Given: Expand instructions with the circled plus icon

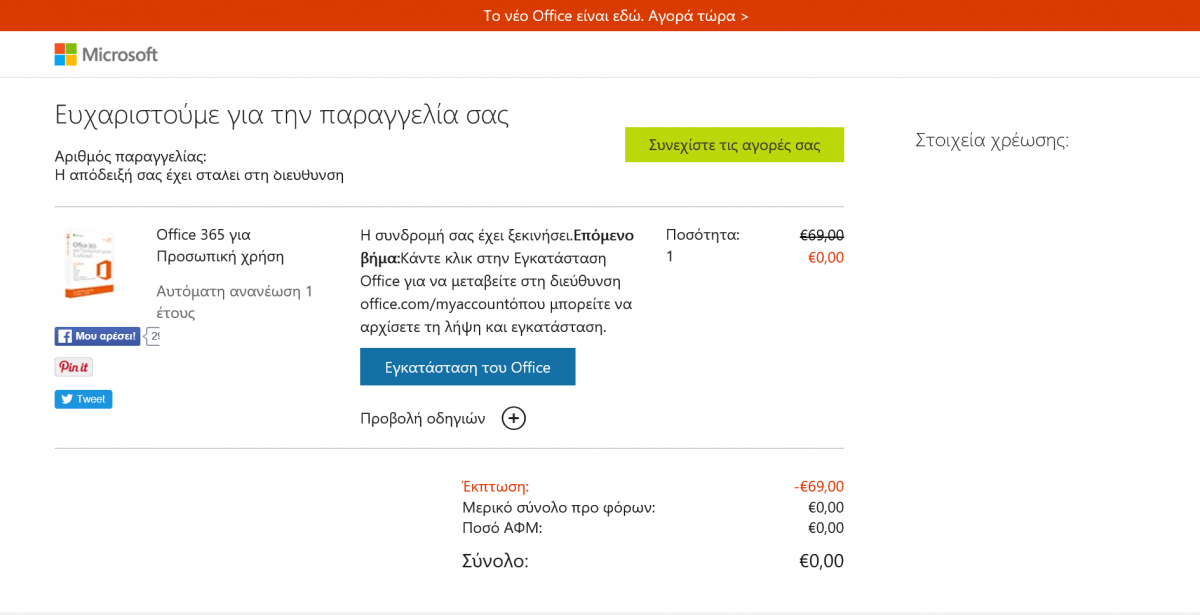Looking at the screenshot, I should click(x=513, y=418).
